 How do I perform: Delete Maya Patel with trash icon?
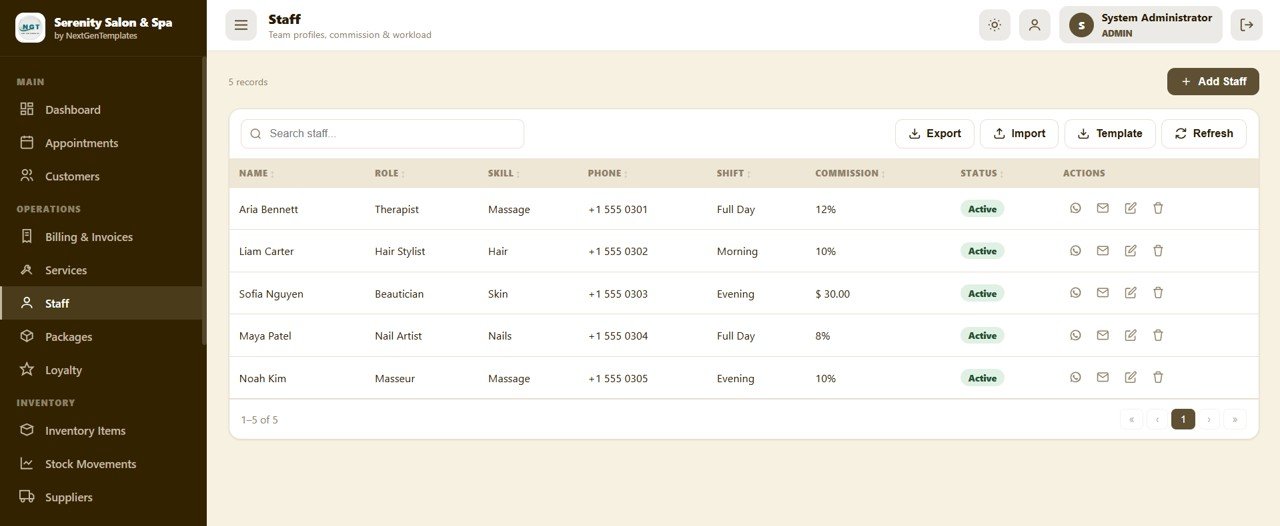click(x=1158, y=335)
